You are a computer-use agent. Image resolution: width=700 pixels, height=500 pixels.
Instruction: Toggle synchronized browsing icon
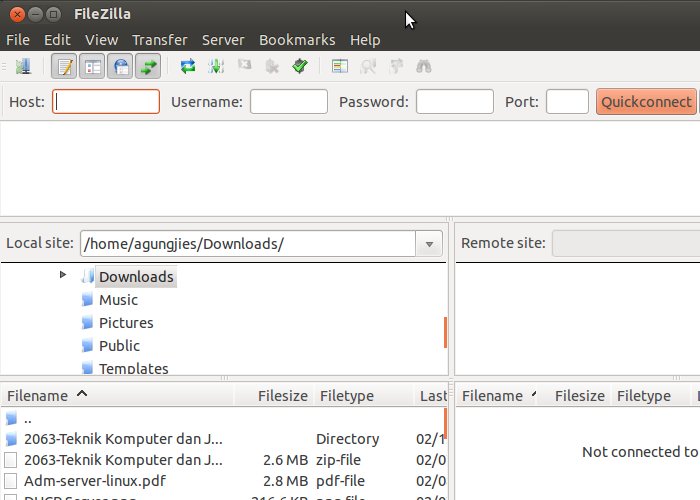click(x=396, y=67)
